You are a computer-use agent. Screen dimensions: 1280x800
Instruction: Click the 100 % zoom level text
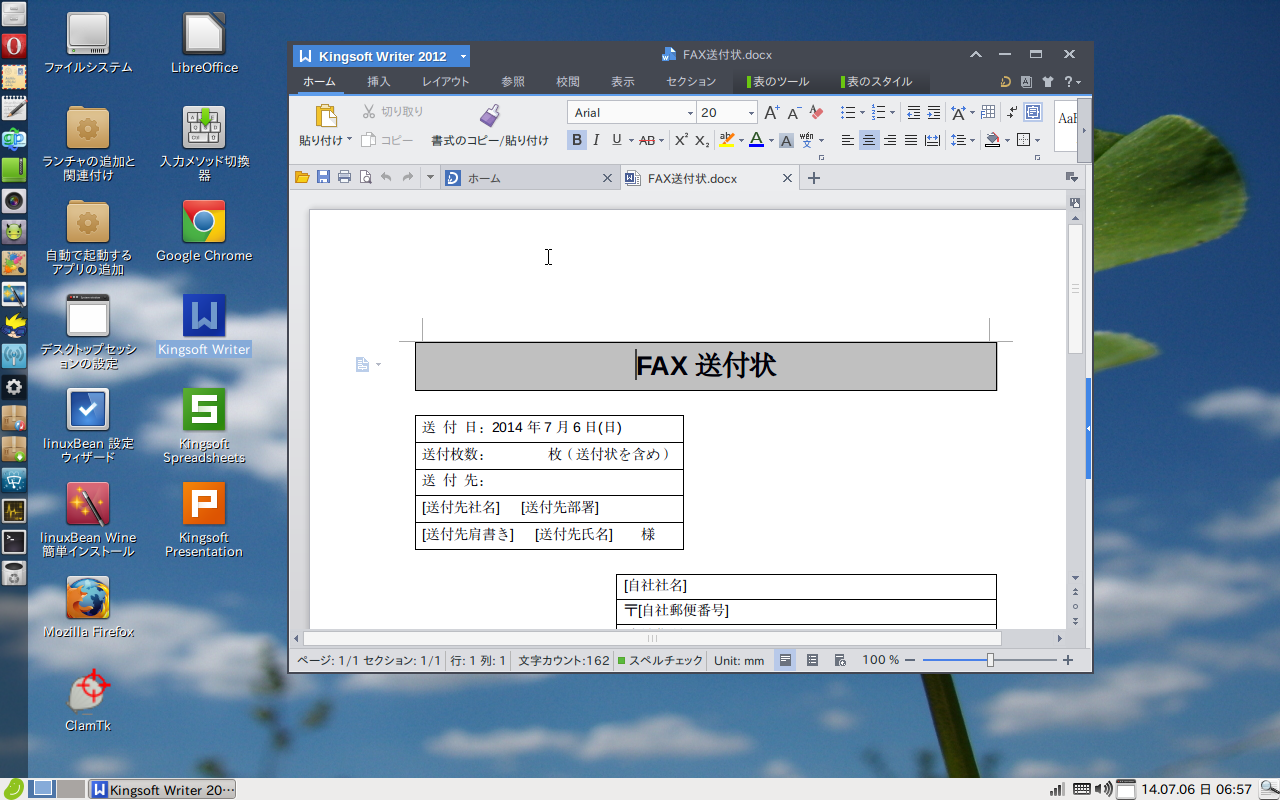(881, 660)
